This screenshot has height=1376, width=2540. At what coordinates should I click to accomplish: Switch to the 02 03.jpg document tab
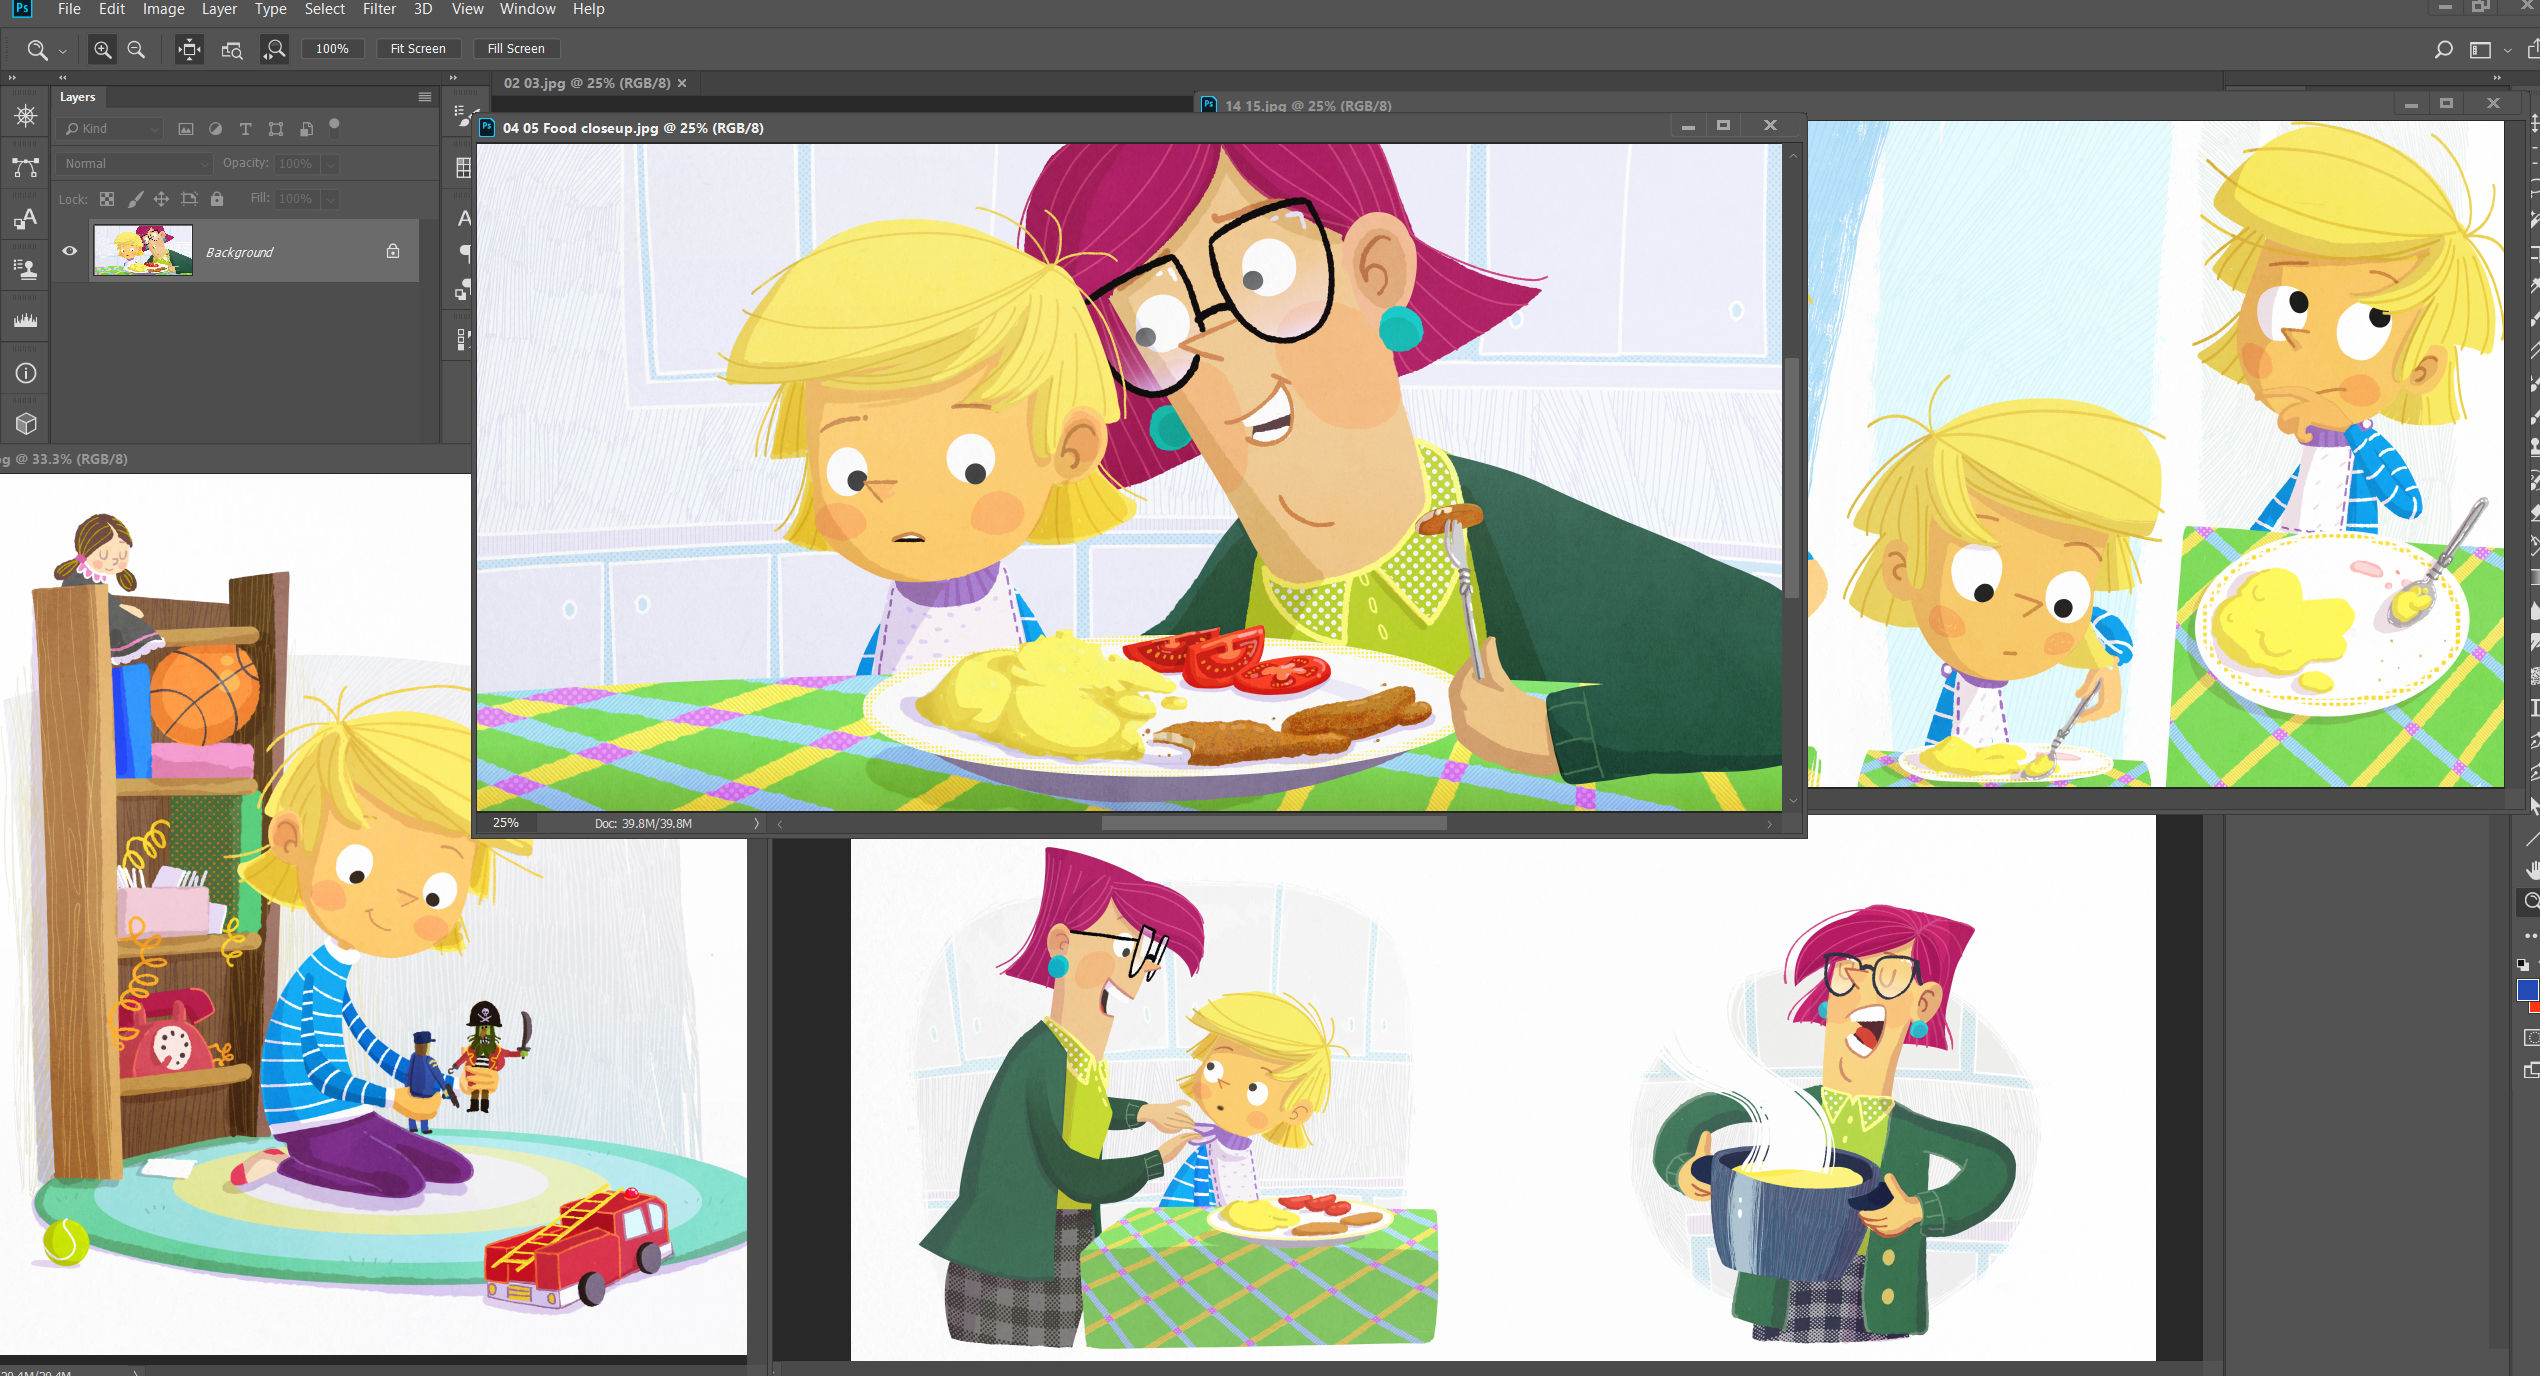[587, 83]
